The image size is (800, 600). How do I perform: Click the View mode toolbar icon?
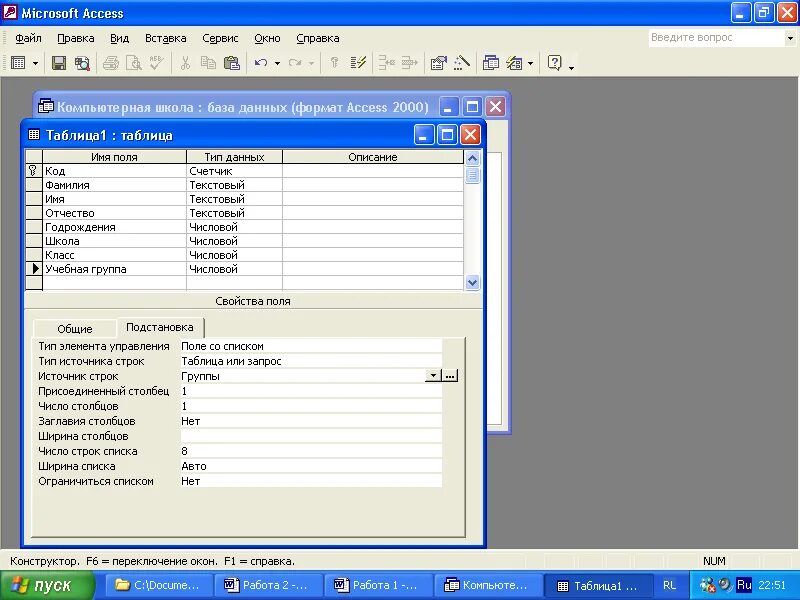click(x=18, y=63)
